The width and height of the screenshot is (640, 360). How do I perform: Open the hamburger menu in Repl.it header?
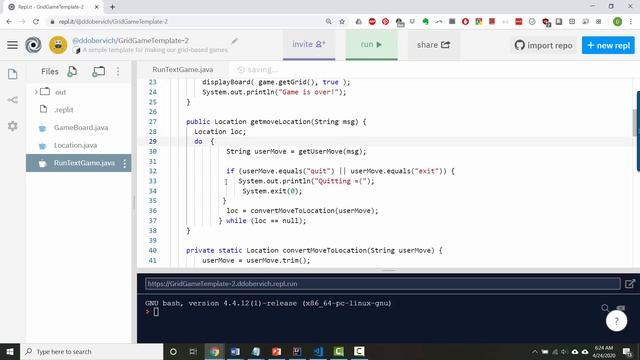[x=12, y=45]
